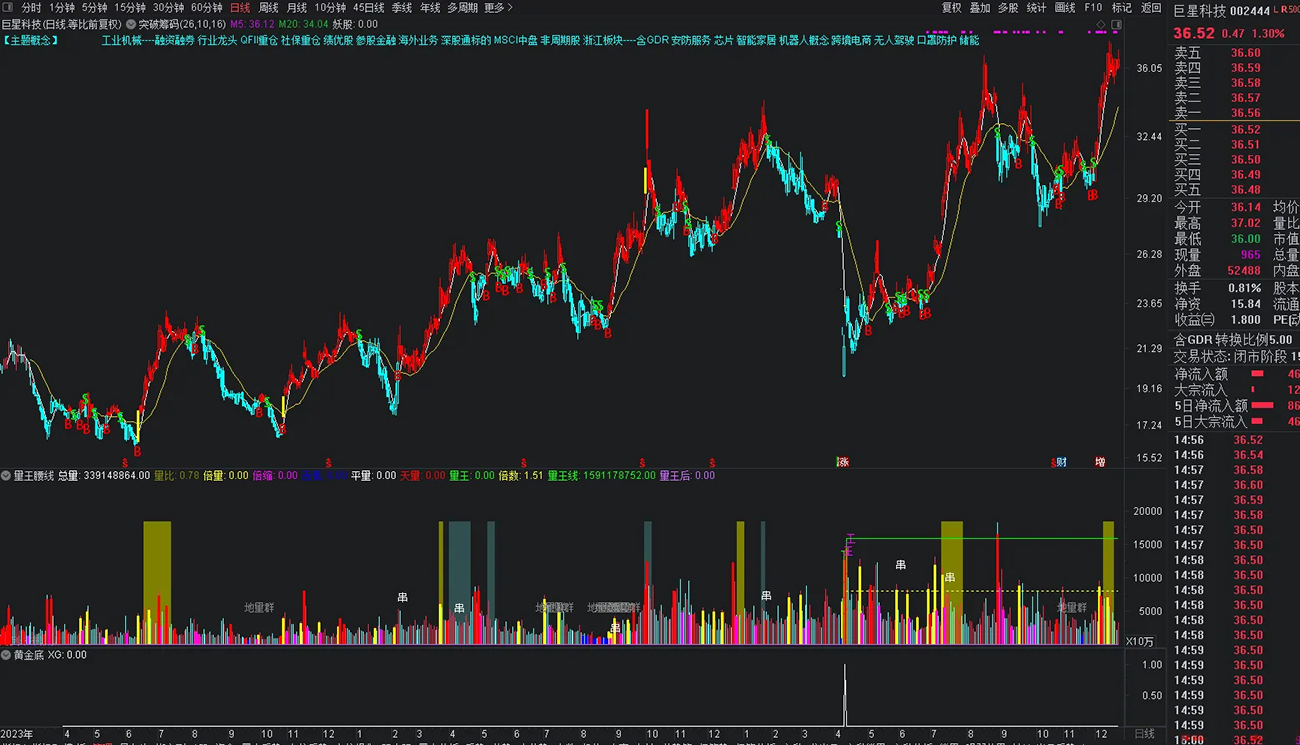The image size is (1300, 745).
Task: Click the 增 marker near chart end
Action: 1100,462
